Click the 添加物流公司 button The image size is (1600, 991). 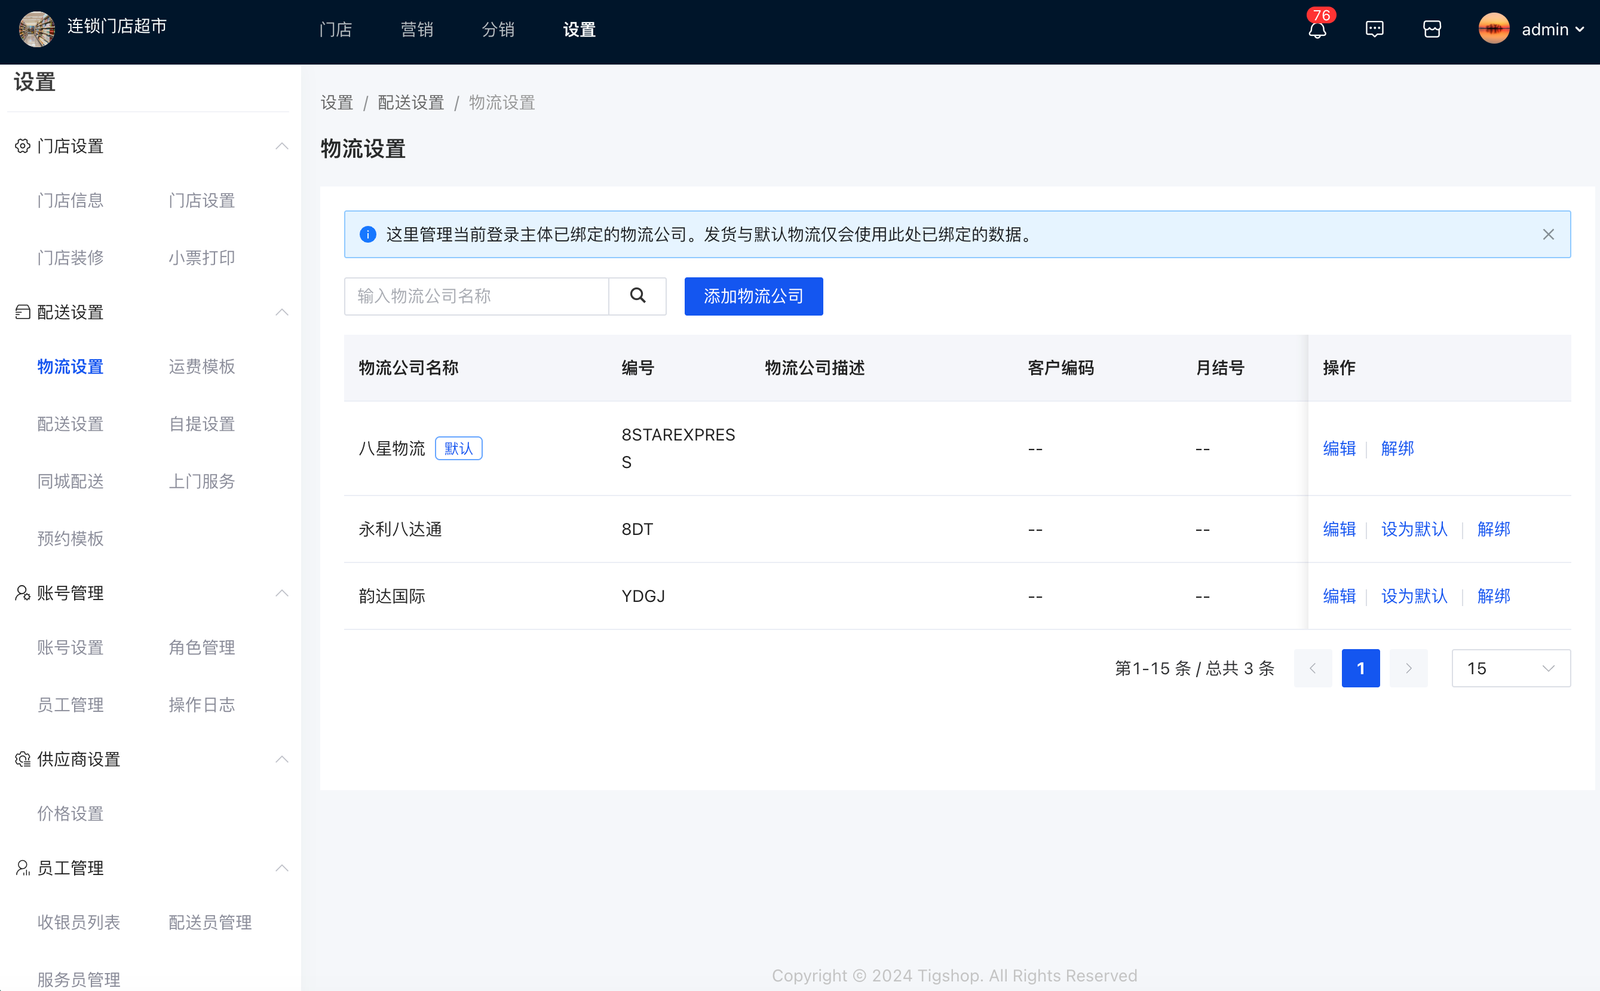click(753, 296)
